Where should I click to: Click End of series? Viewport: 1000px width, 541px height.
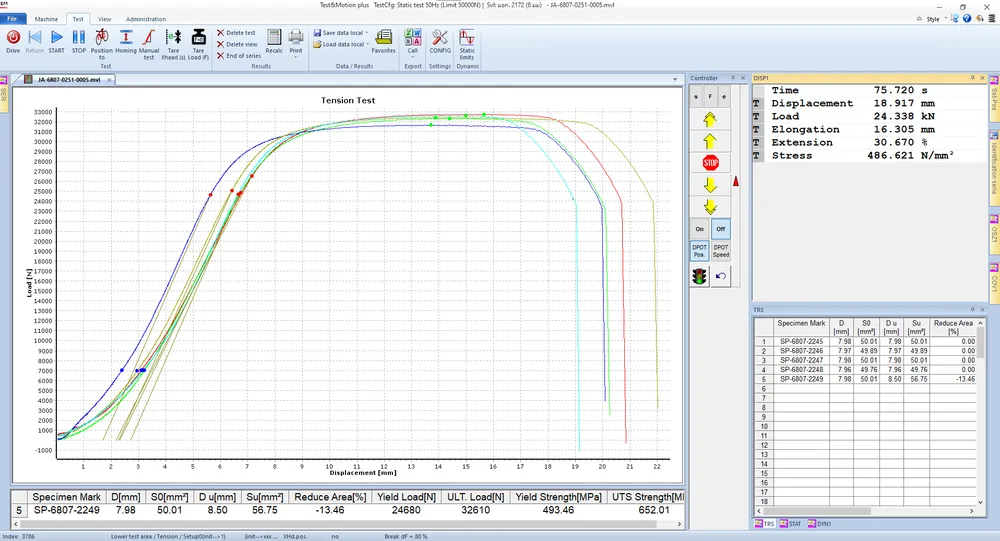click(x=239, y=56)
